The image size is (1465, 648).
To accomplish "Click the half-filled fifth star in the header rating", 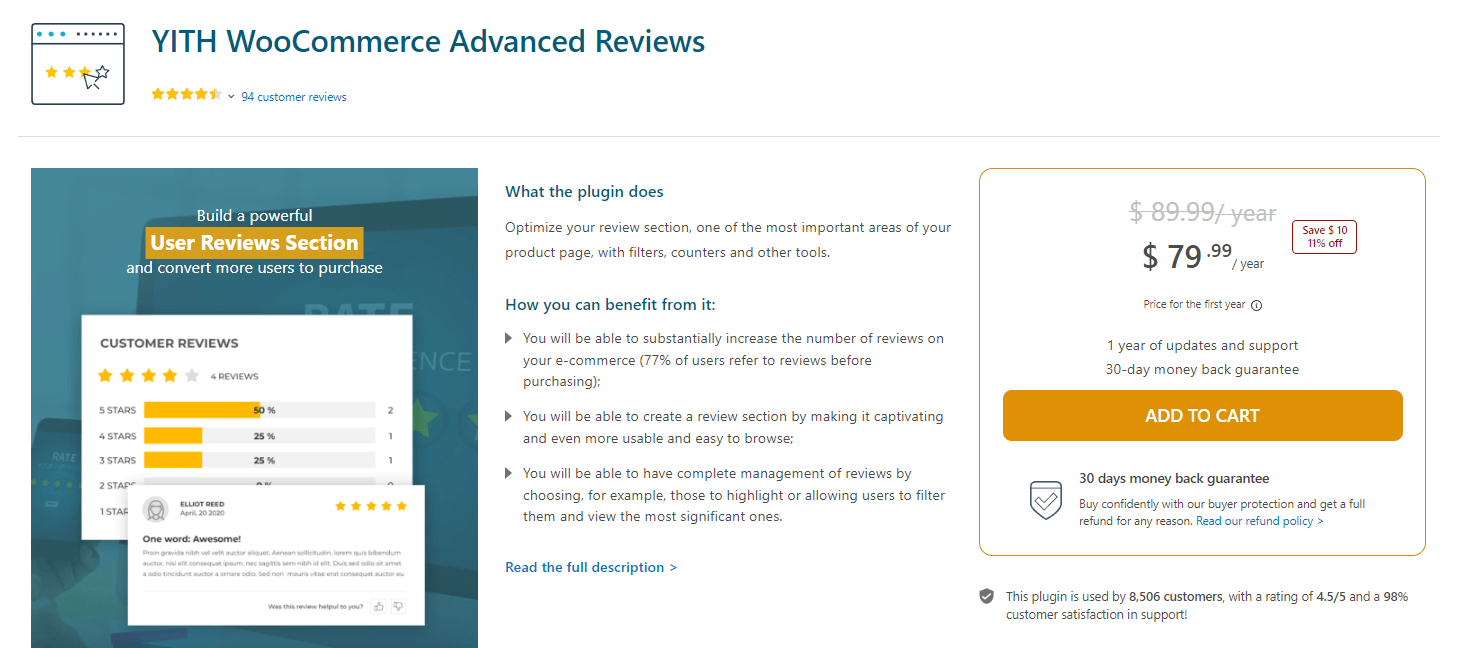I will pos(216,92).
